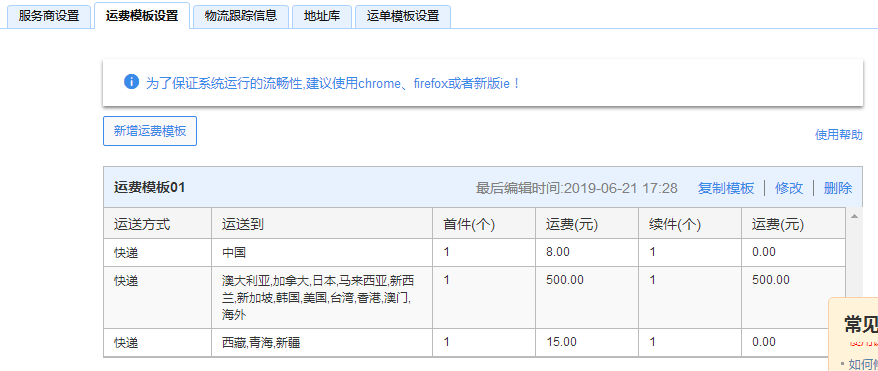Image resolution: width=878 pixels, height=371 pixels.
Task: Click 修改 to edit 运费模板01
Action: coord(789,188)
